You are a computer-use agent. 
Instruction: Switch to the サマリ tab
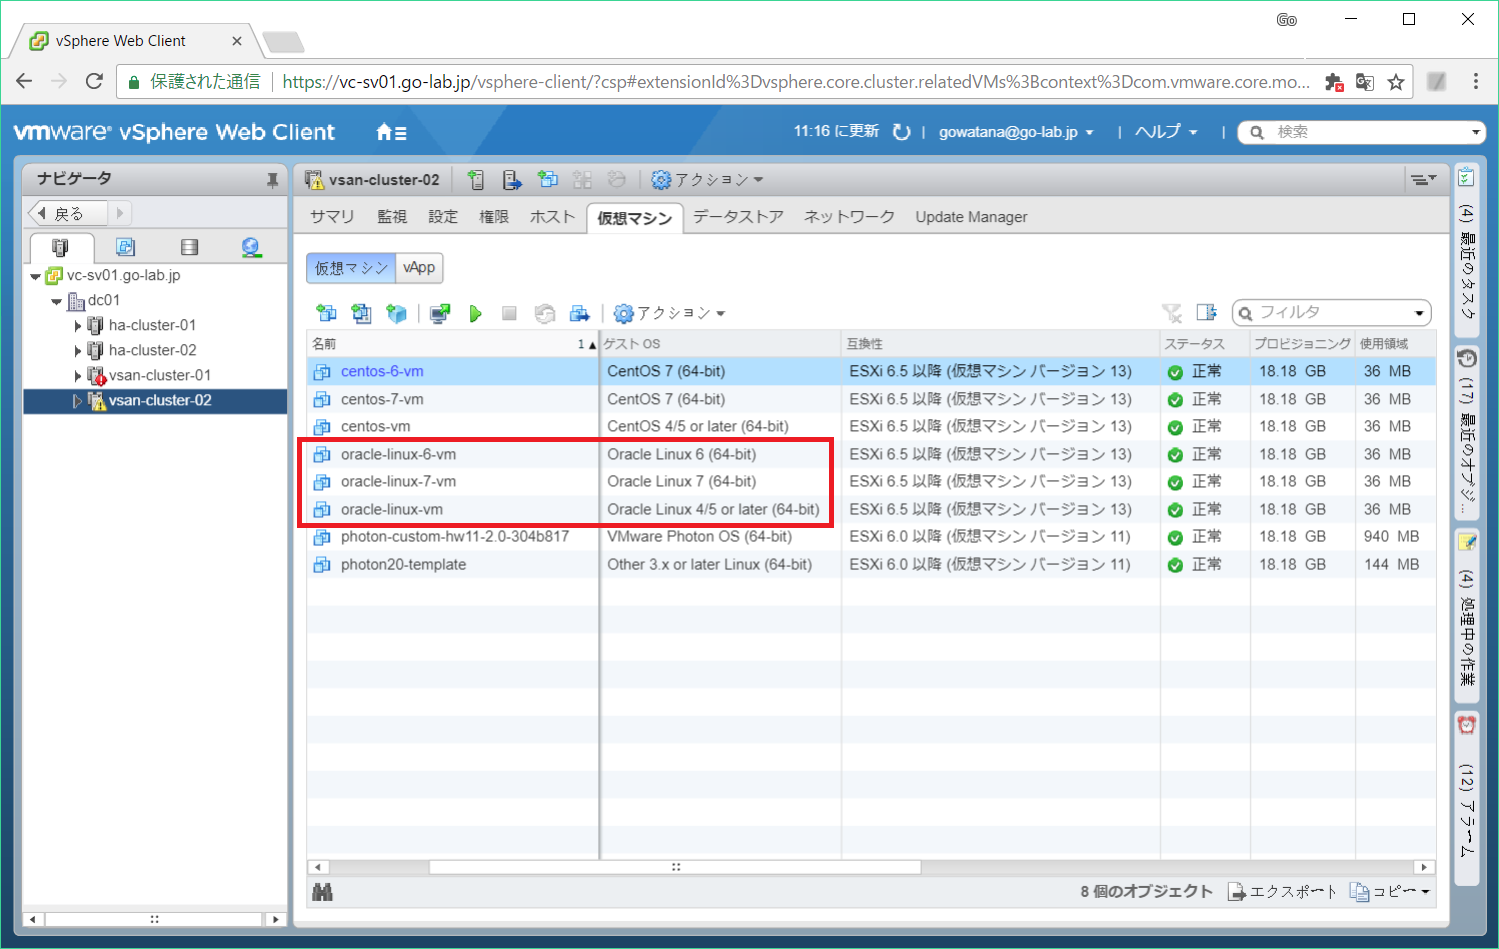332,217
